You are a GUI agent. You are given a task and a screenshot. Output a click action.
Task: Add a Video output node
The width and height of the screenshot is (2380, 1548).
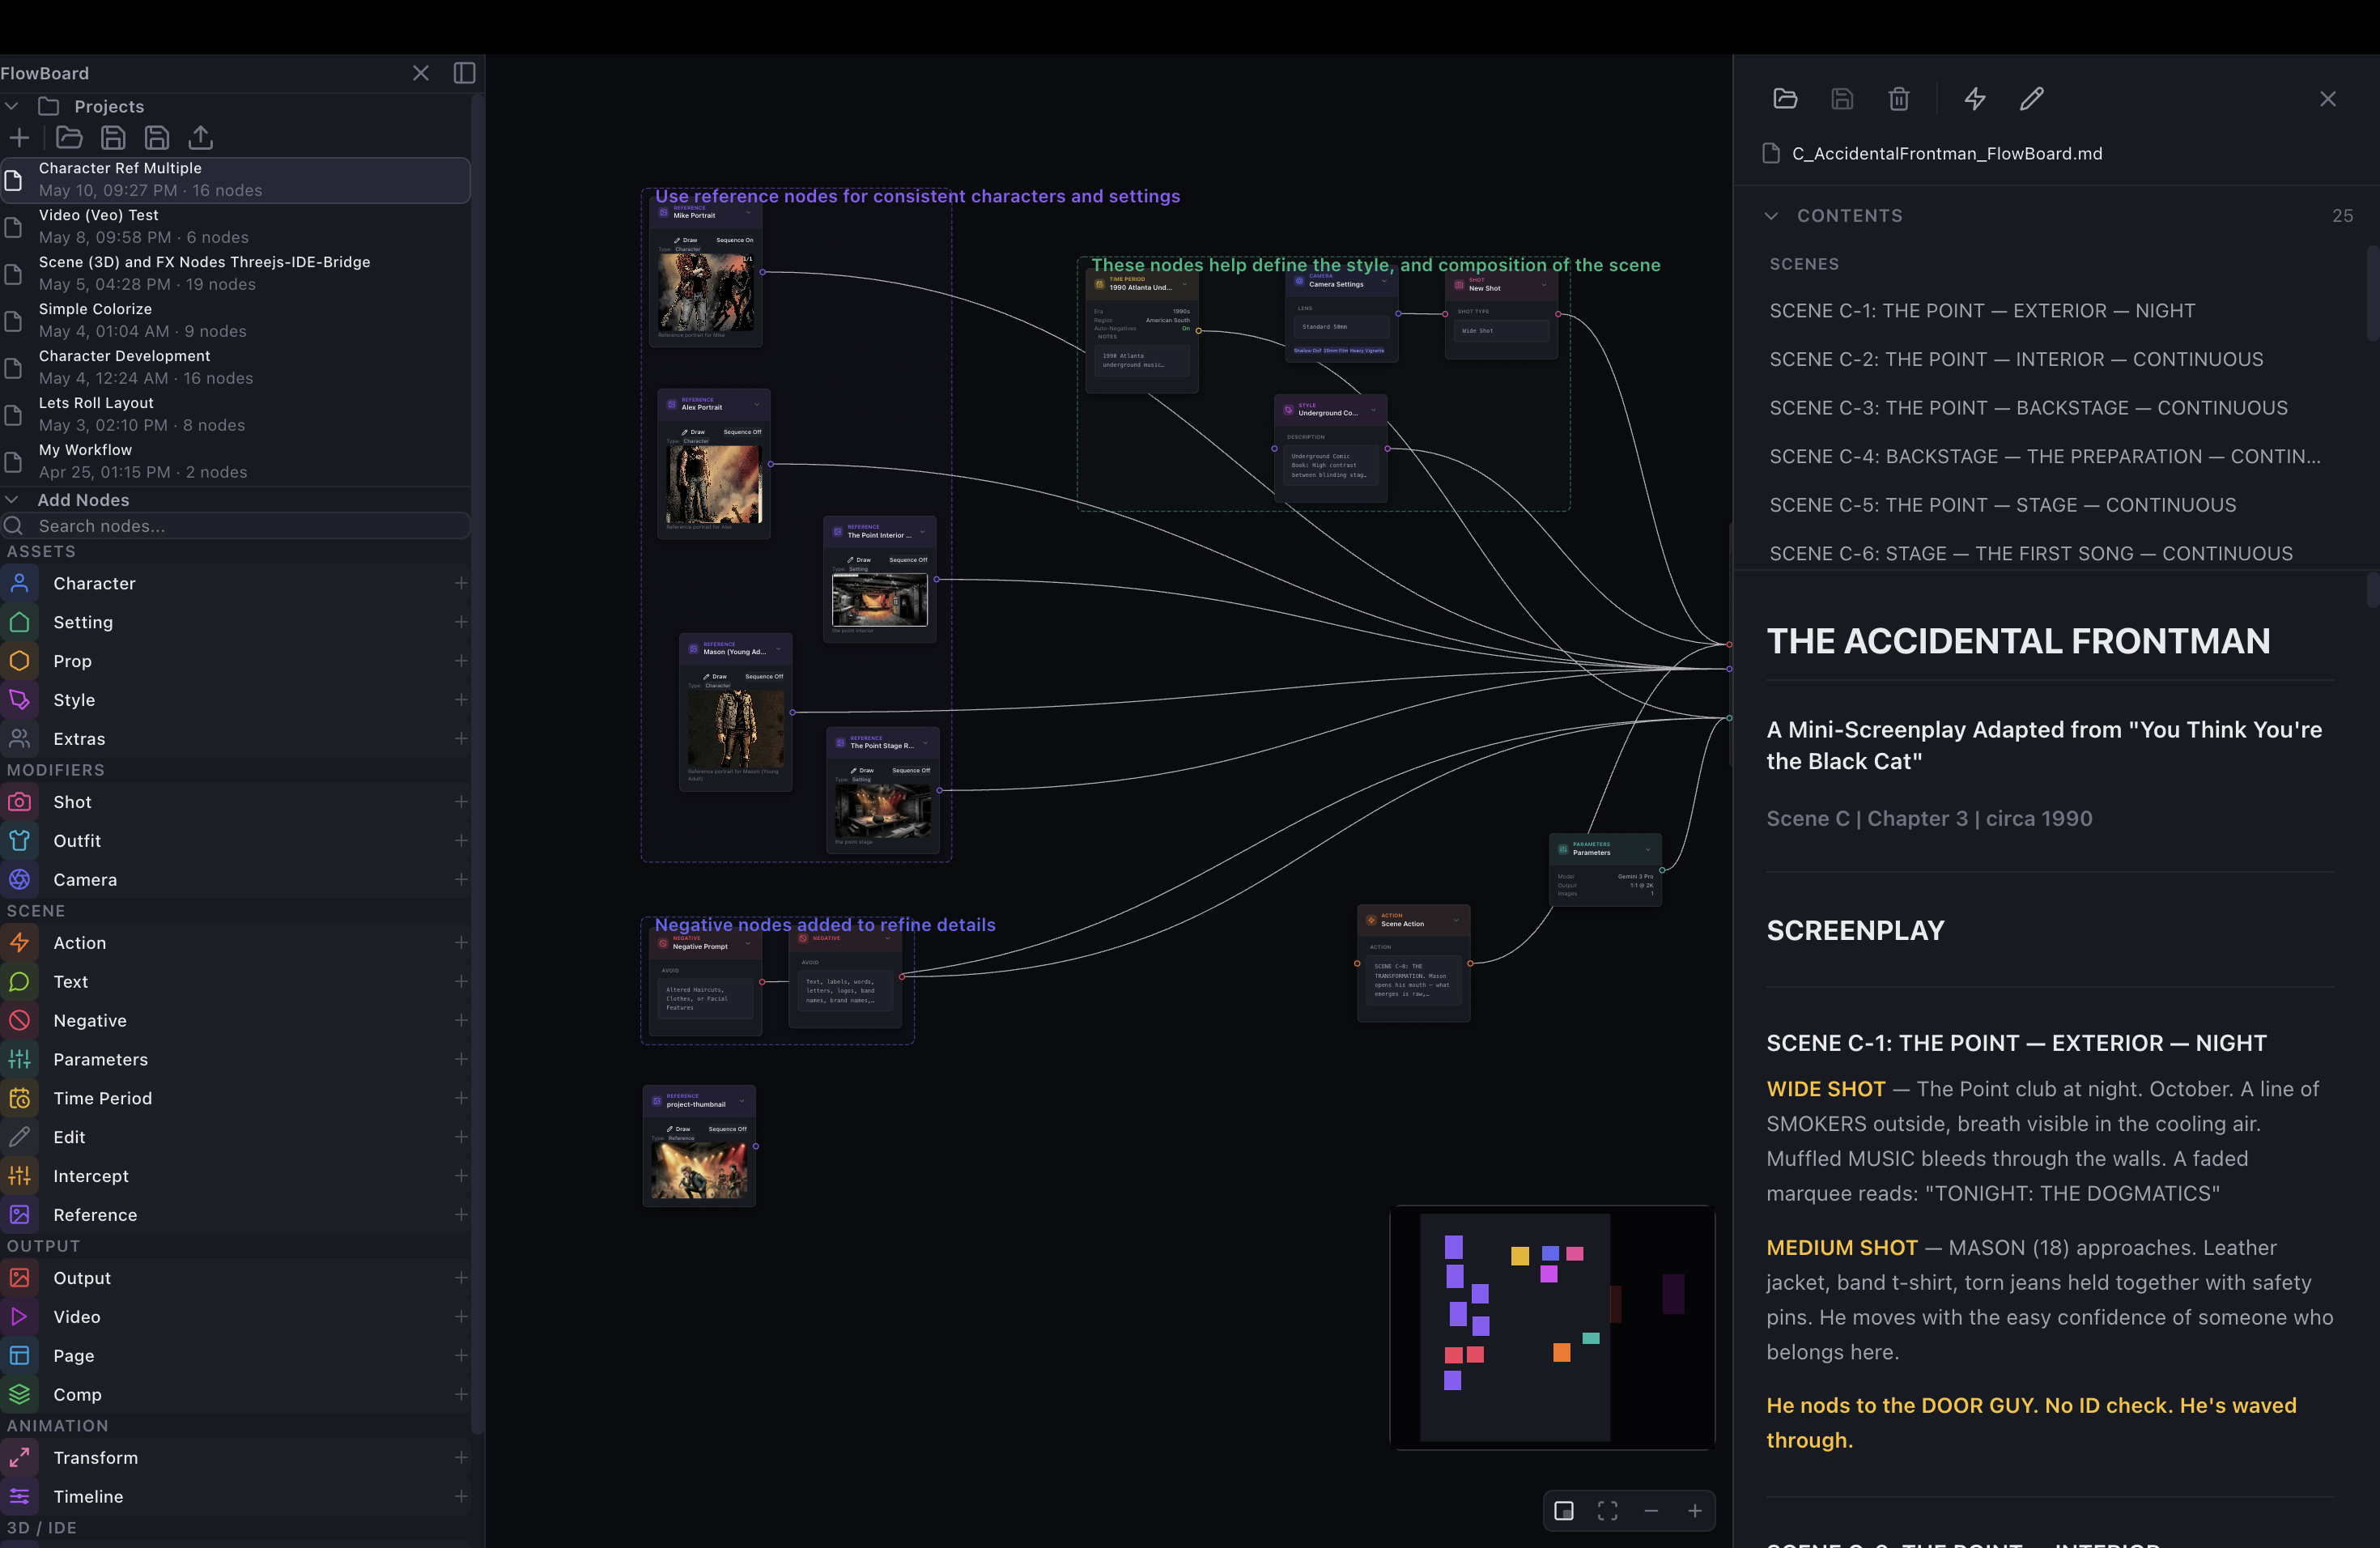461,1317
